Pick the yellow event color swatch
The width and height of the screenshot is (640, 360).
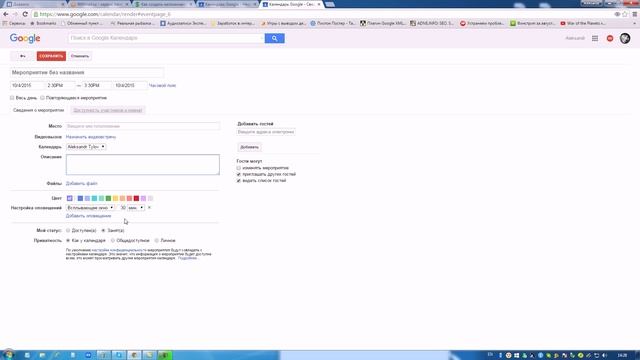[x=116, y=198]
